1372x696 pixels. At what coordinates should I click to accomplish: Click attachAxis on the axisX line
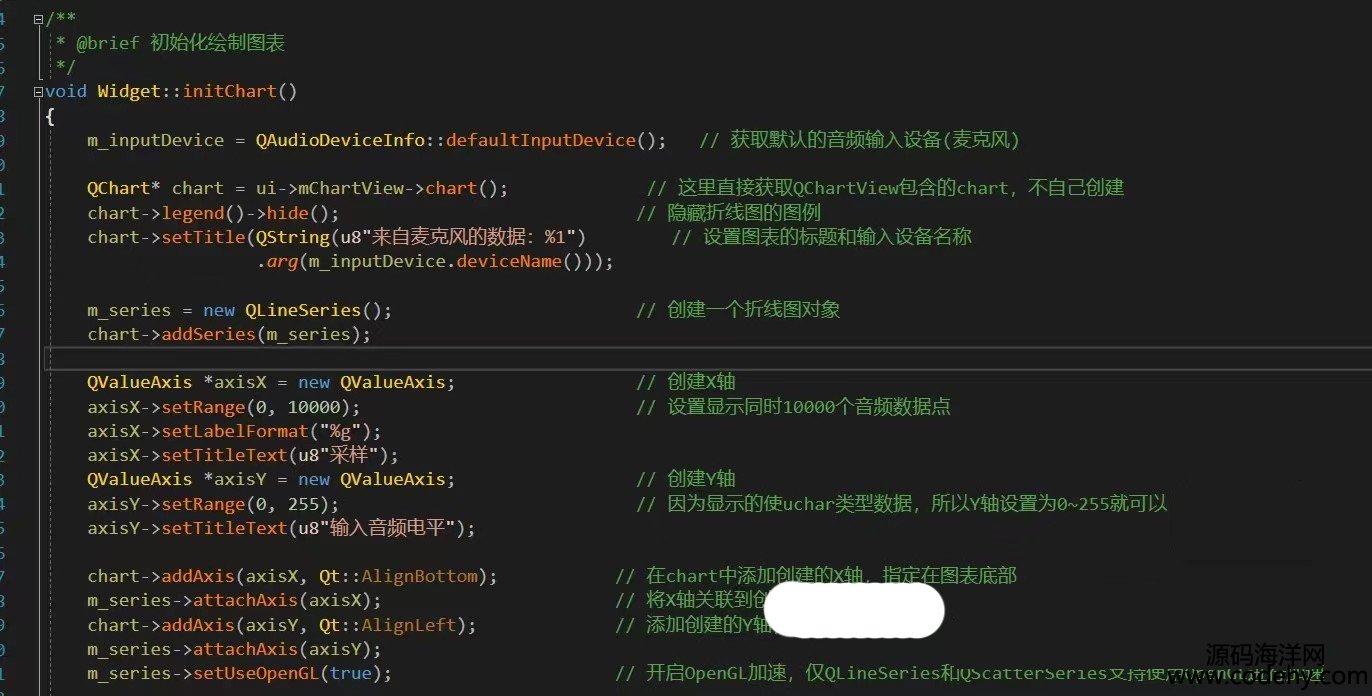click(x=245, y=600)
